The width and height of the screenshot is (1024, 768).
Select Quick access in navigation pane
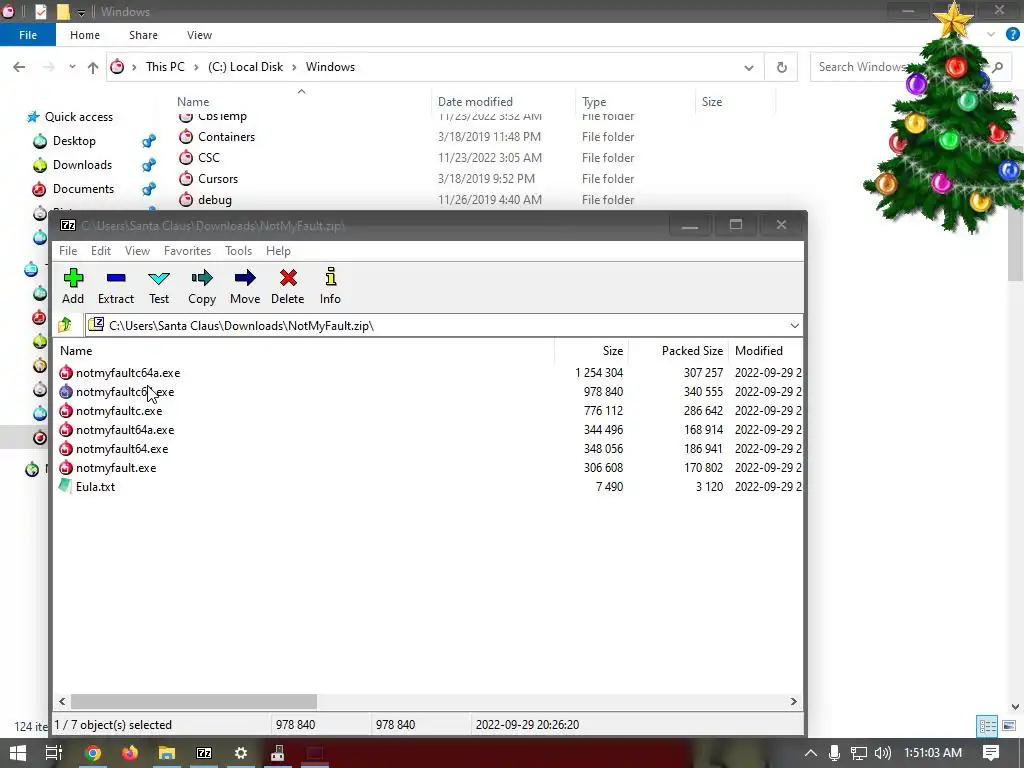point(78,117)
